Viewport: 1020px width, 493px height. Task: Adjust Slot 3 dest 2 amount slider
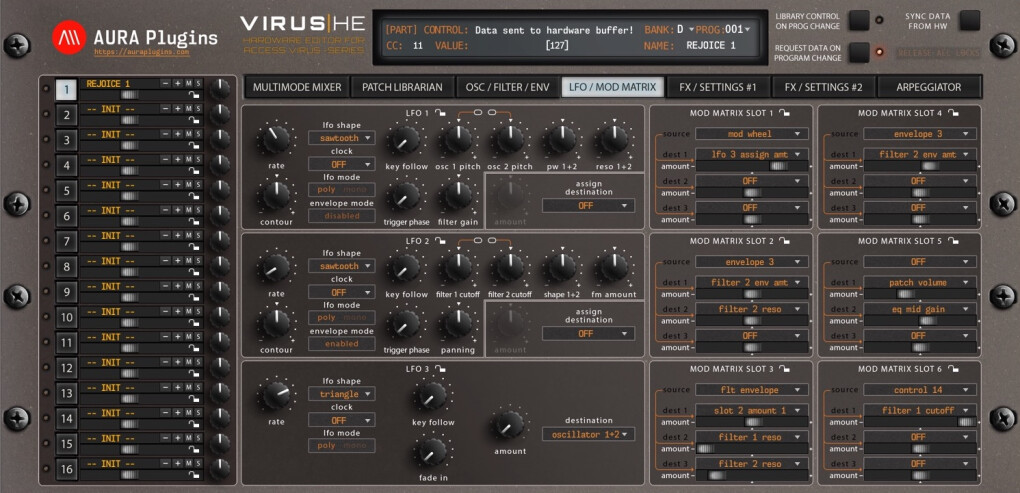752,449
